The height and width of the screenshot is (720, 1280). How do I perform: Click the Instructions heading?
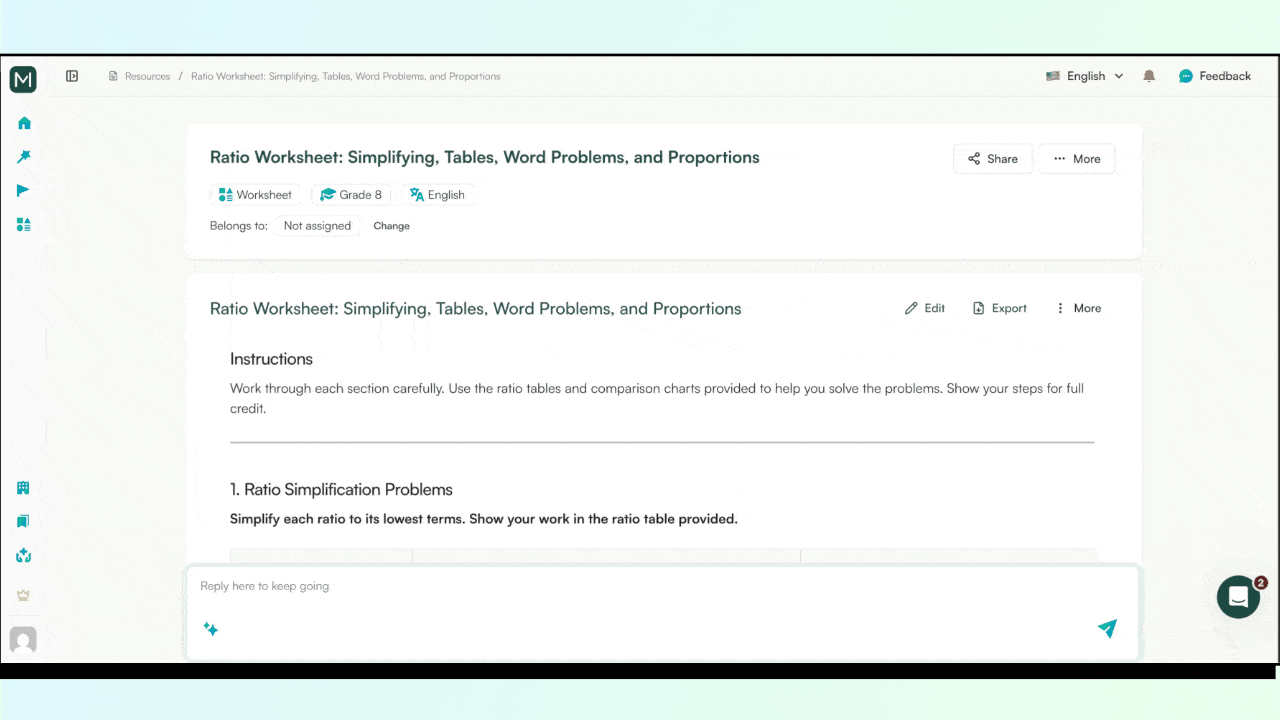coord(271,359)
